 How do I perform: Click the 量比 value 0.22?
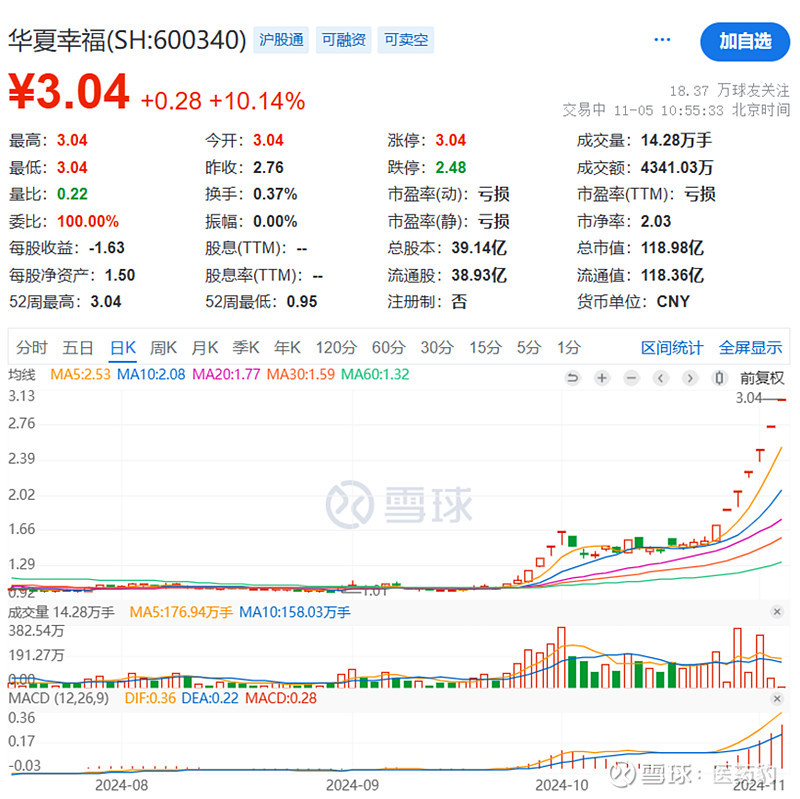72,194
